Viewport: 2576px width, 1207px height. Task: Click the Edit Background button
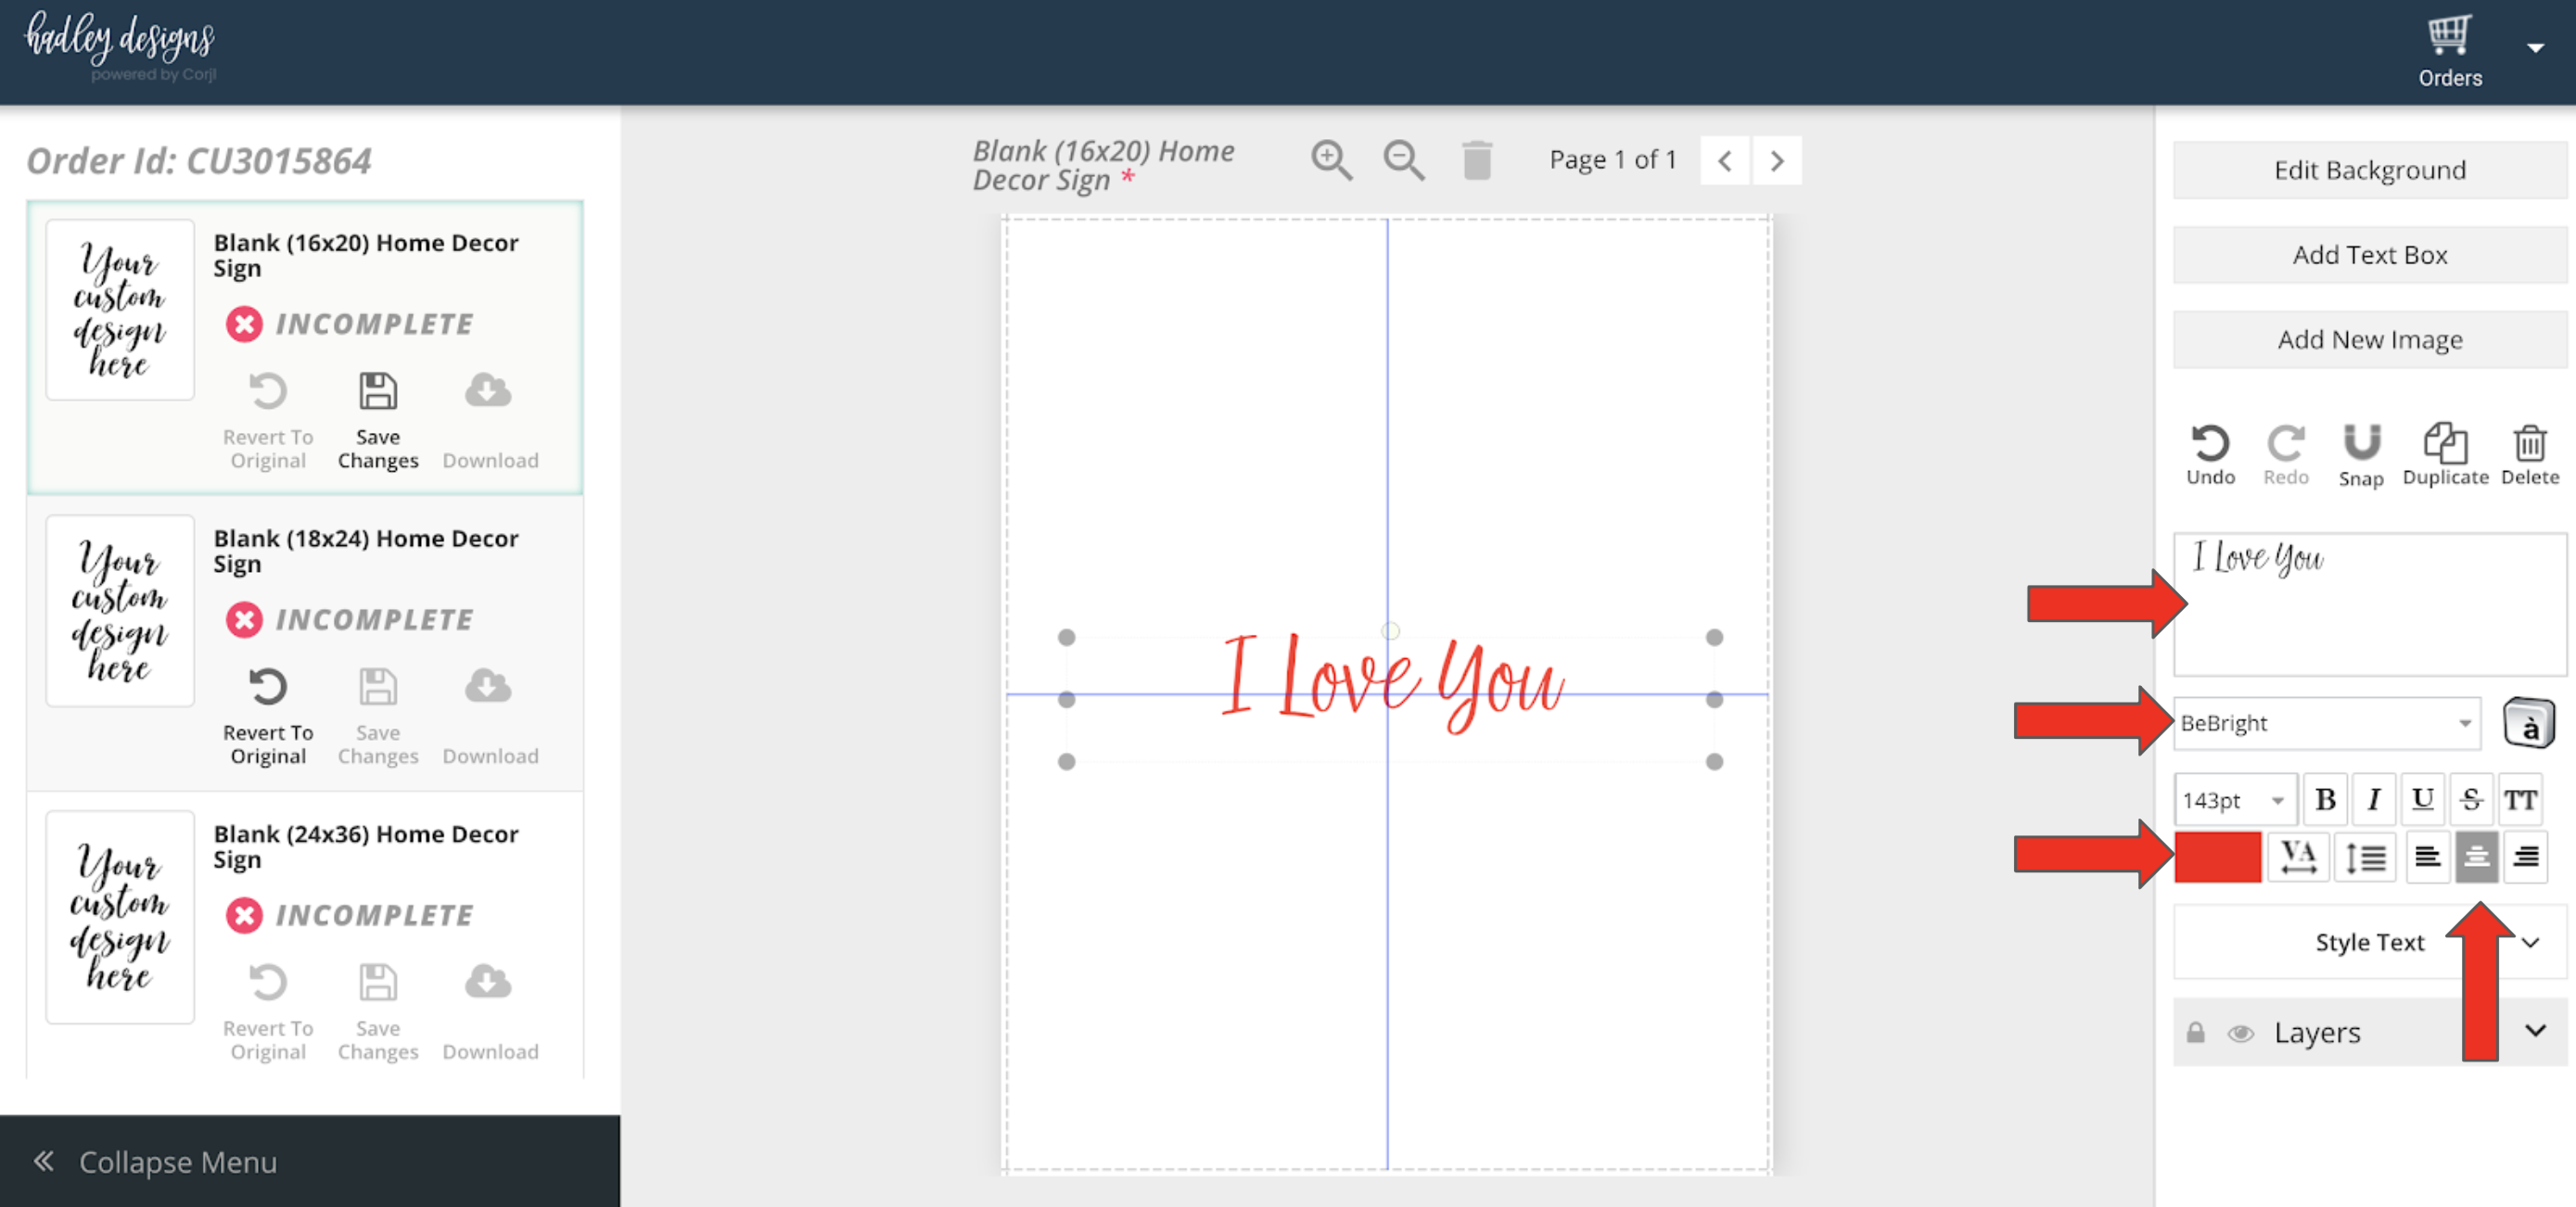(2369, 170)
